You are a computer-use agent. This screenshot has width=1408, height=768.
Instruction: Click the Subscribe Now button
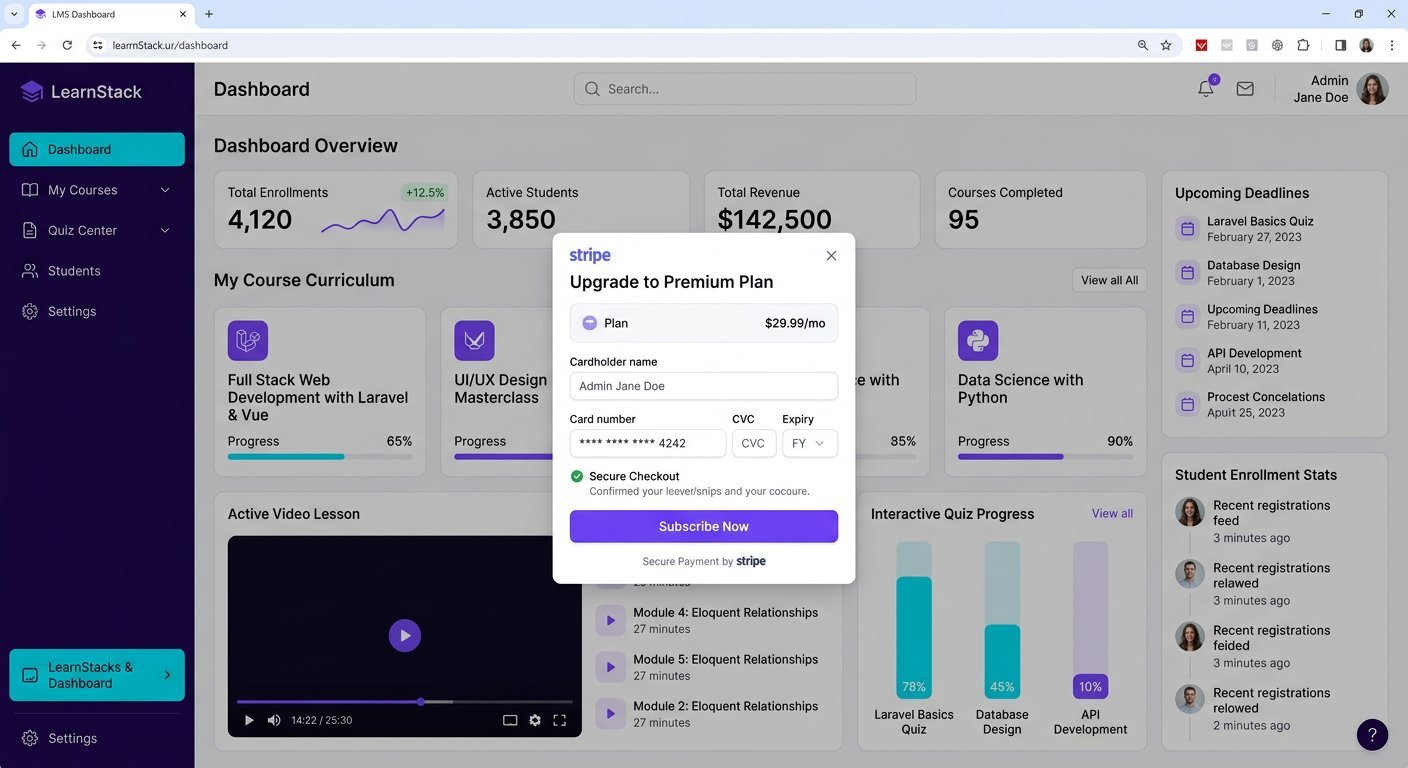point(704,526)
